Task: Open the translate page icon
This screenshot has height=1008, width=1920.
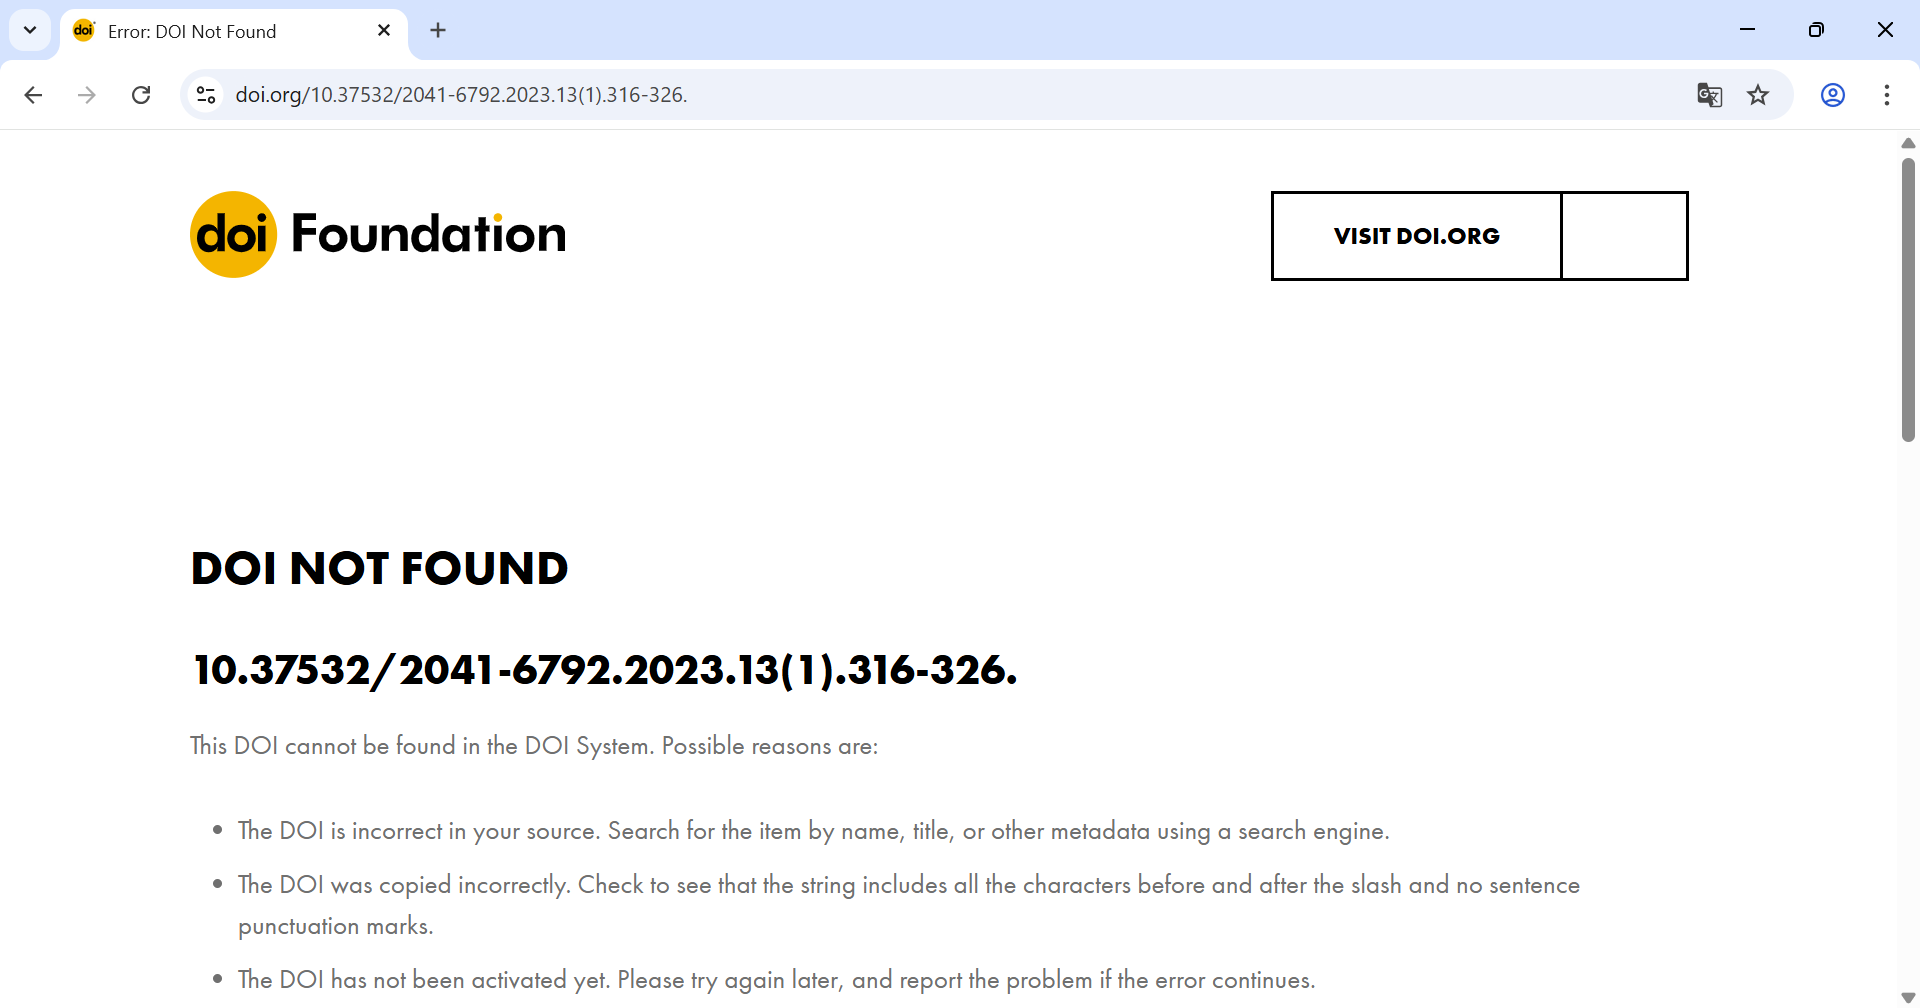Action: (x=1709, y=95)
